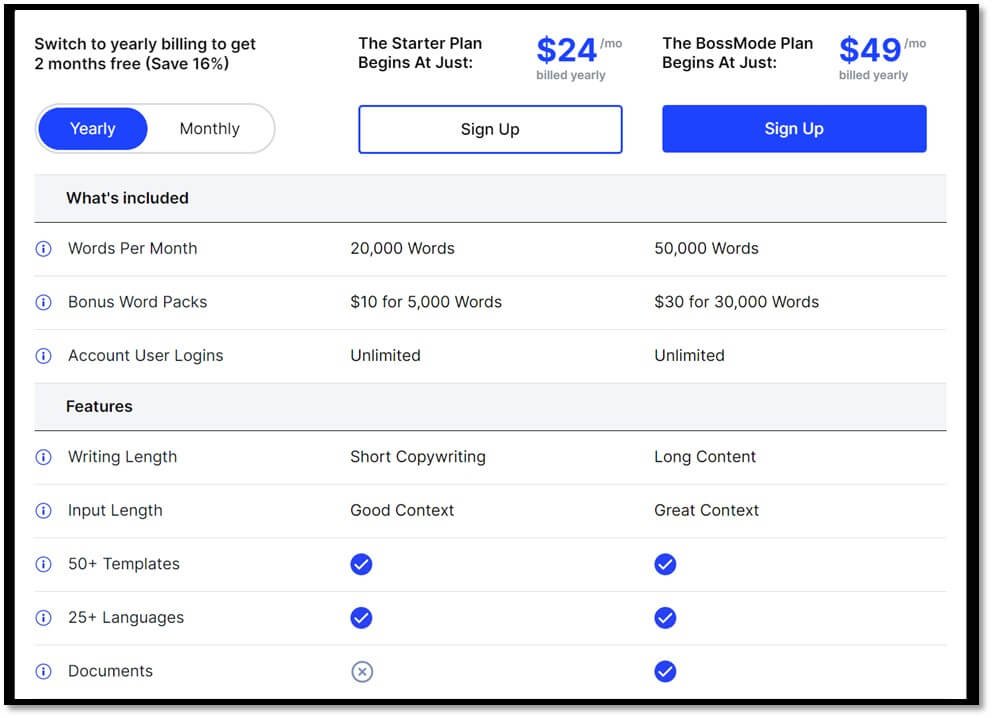Click the 'Input Length' label

pyautogui.click(x=115, y=511)
